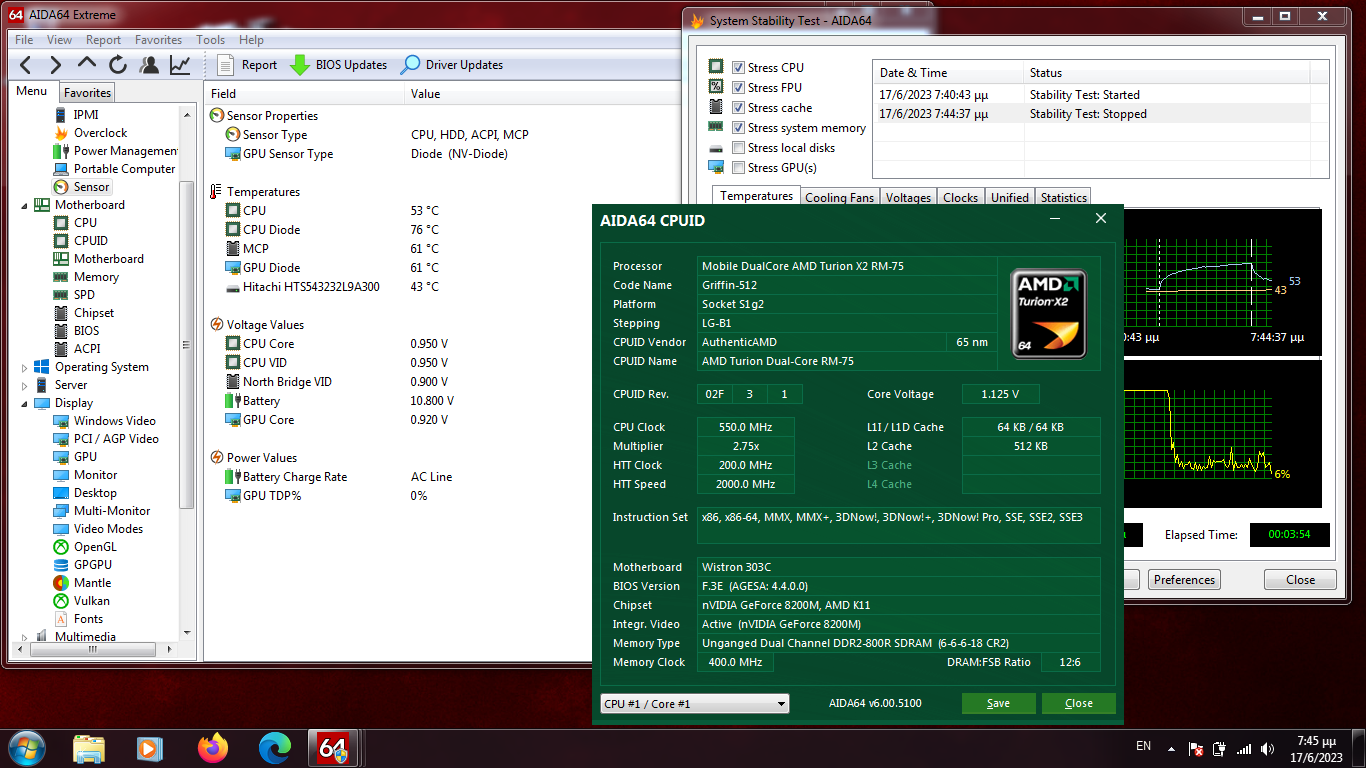Screen dimensions: 1366x768
Task: Switch to the Clocks tab
Action: tap(960, 197)
